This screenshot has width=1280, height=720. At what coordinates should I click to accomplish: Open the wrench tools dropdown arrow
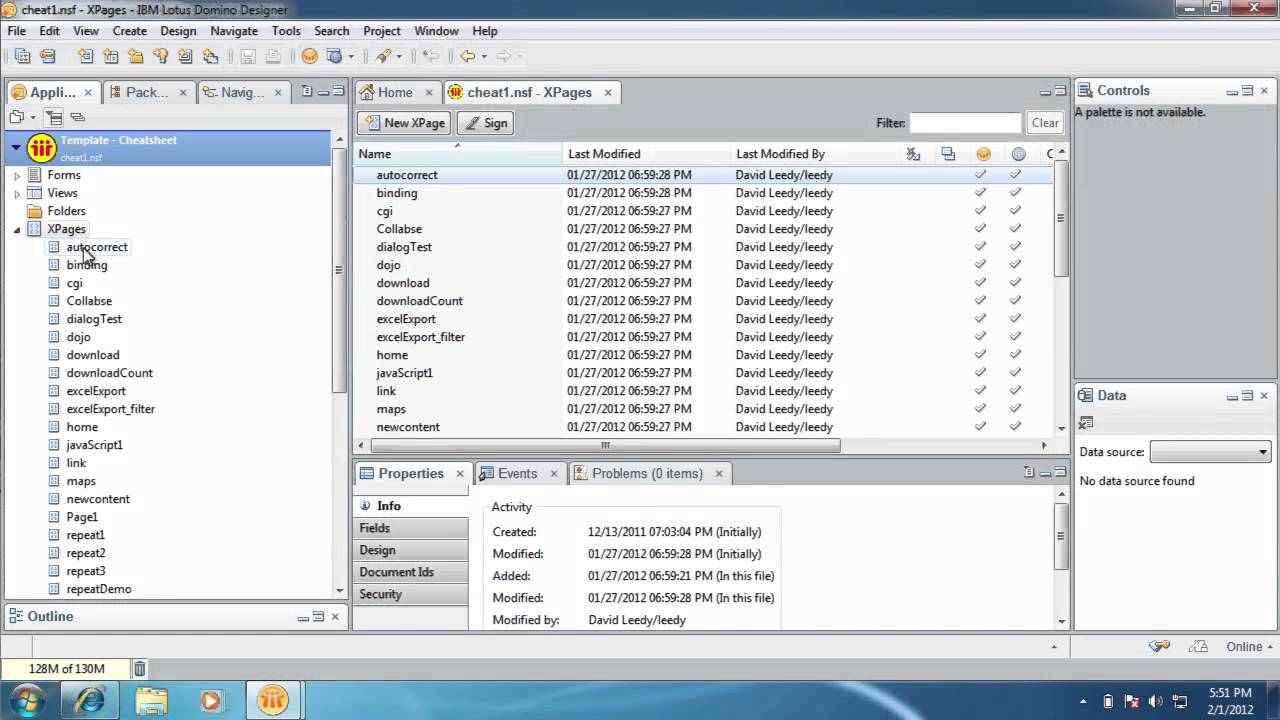pyautogui.click(x=399, y=57)
